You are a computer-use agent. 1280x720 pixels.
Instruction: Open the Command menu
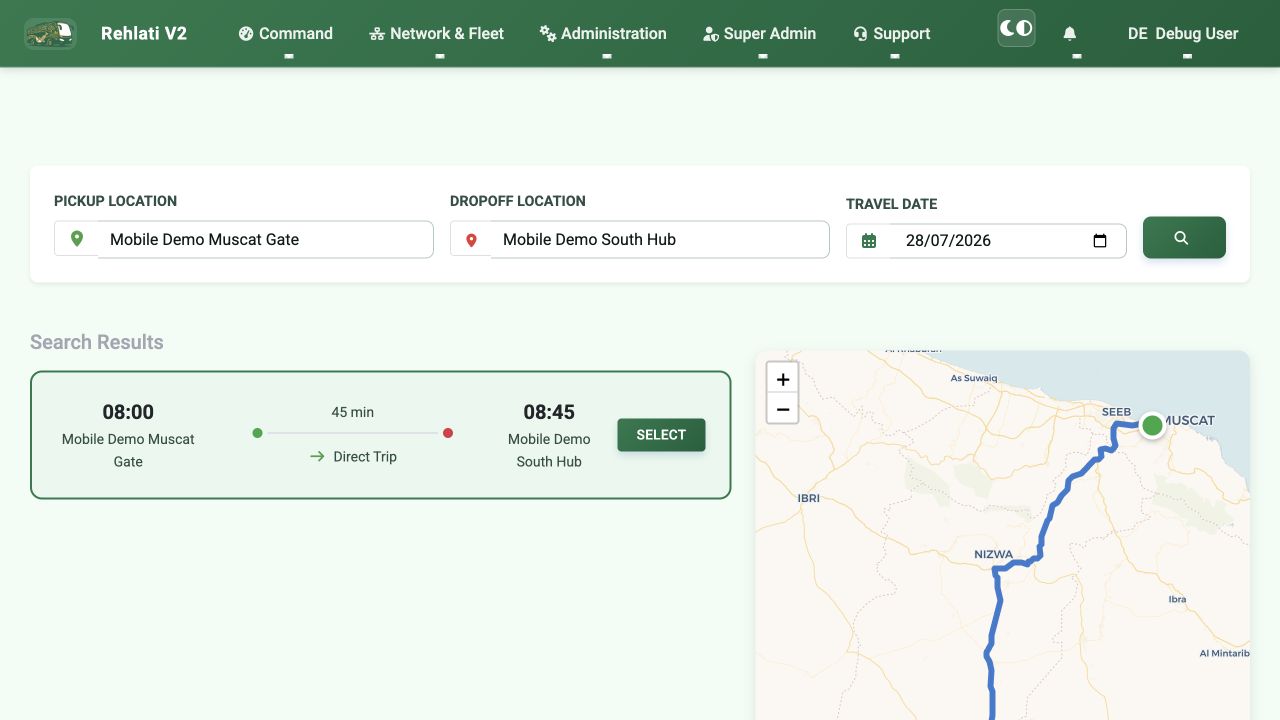pyautogui.click(x=286, y=33)
